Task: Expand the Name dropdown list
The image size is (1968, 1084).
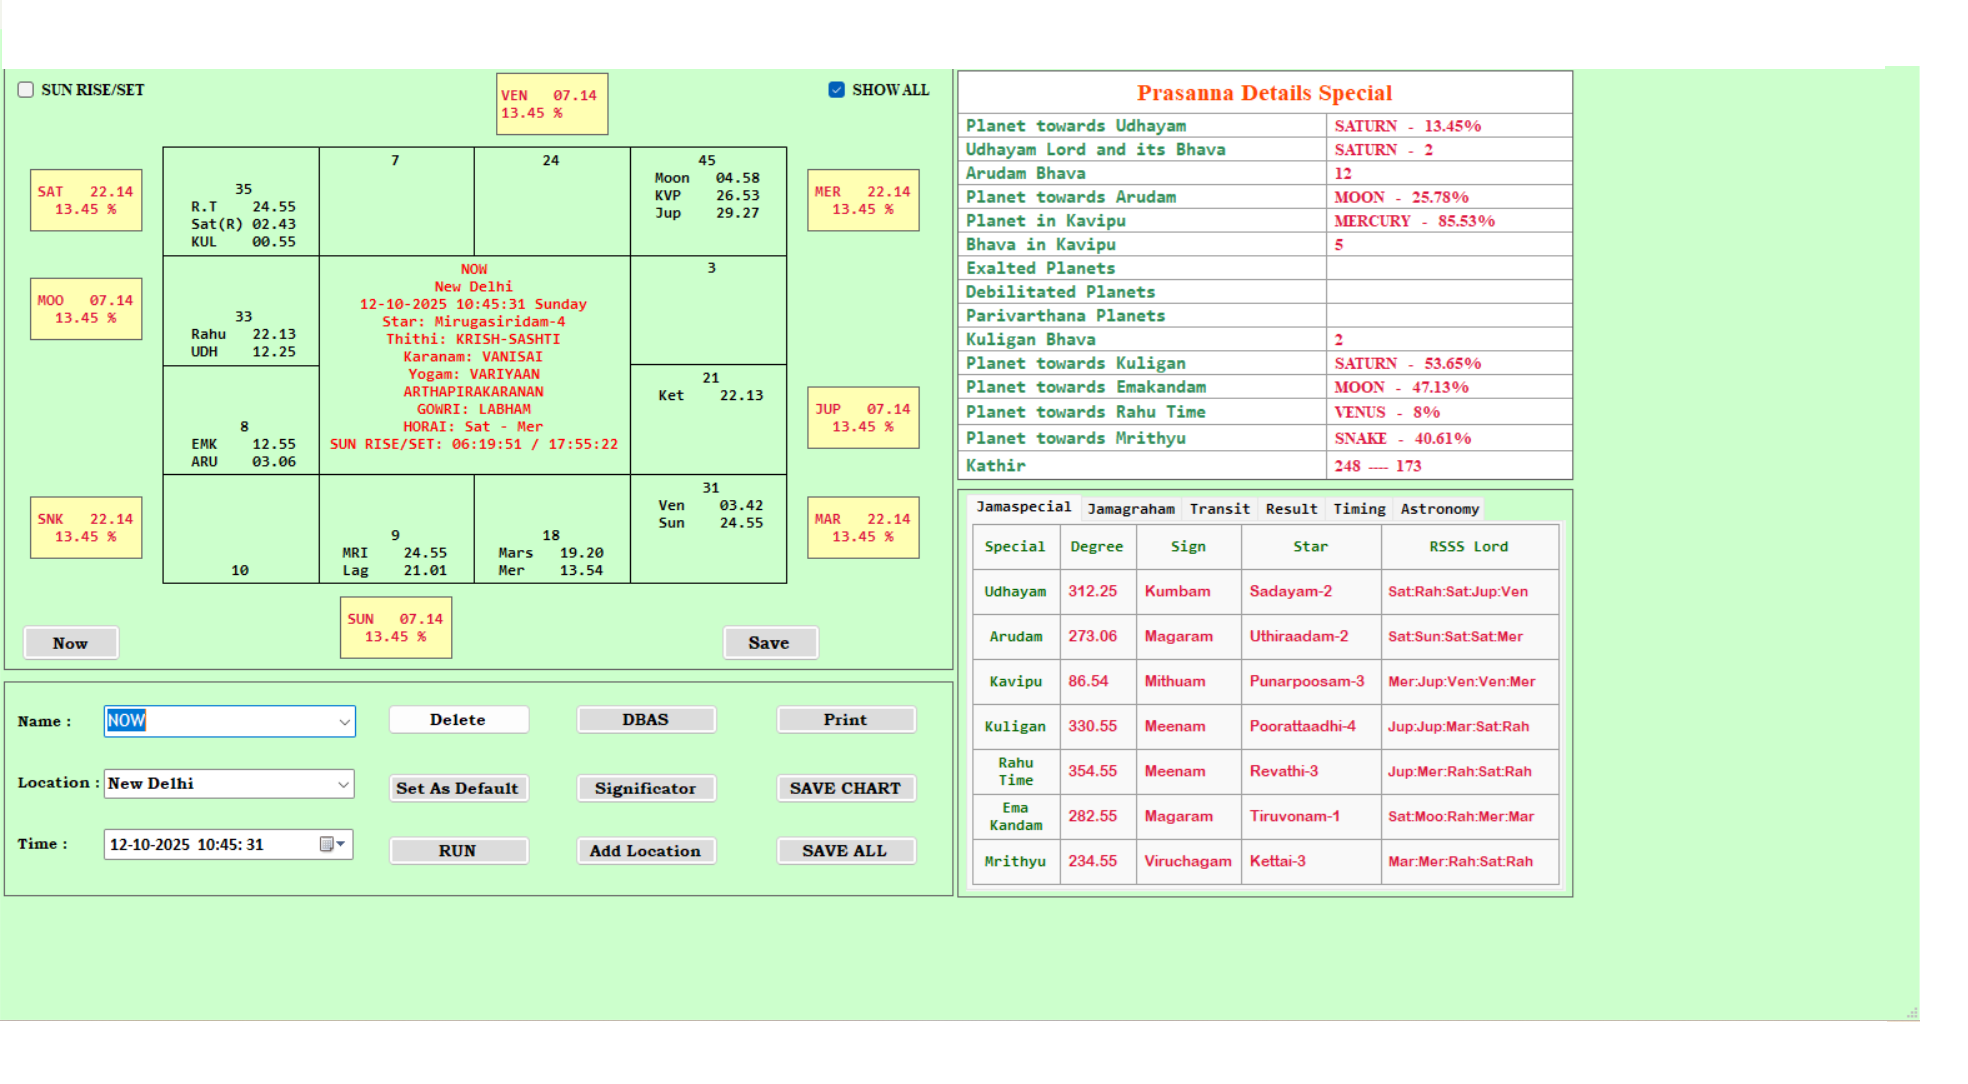Action: (x=344, y=722)
